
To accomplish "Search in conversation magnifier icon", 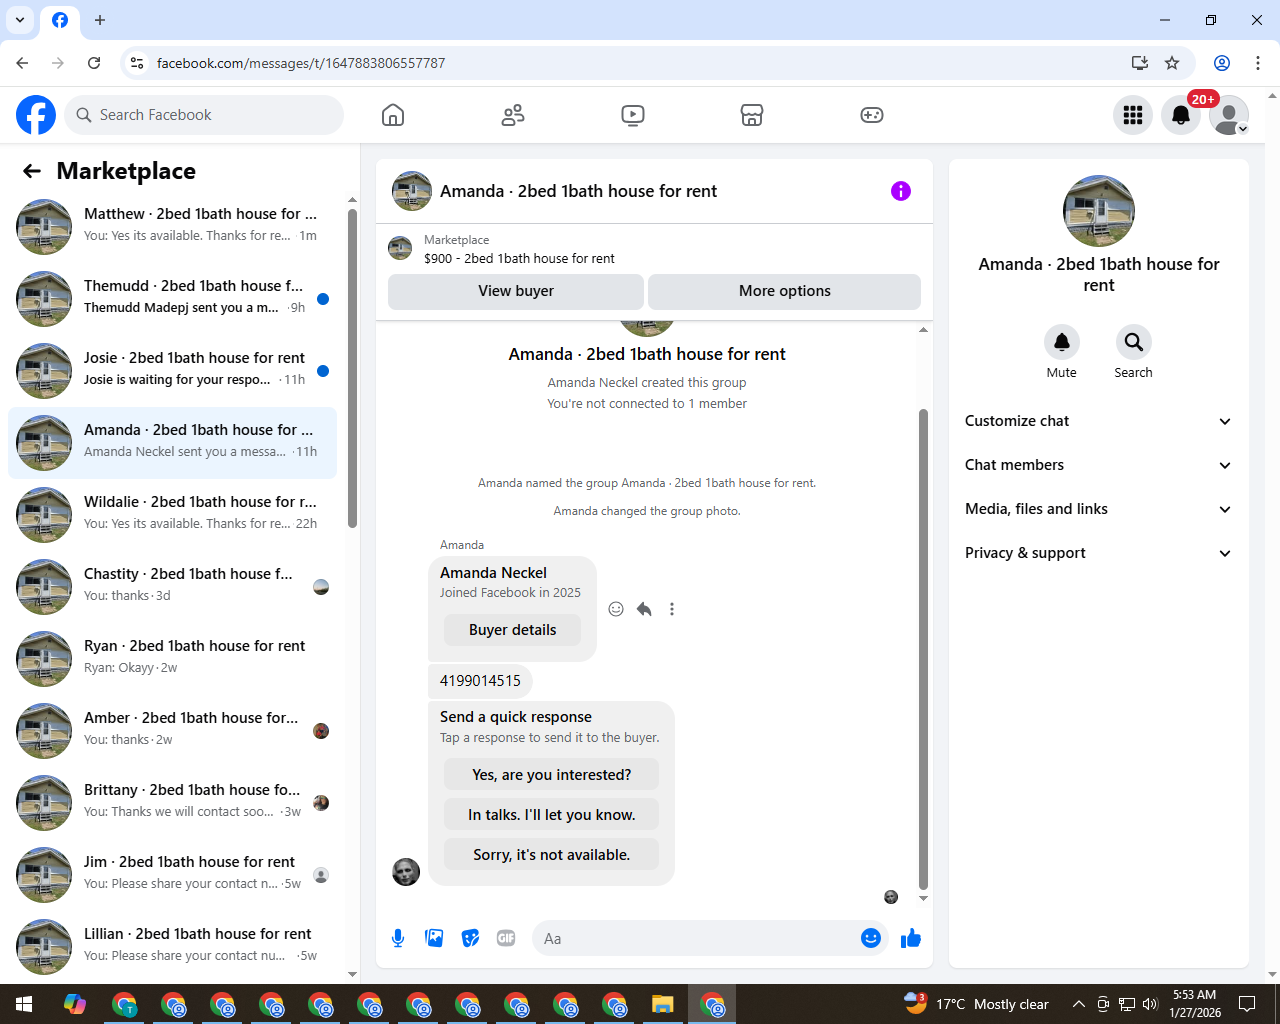I will (x=1134, y=342).
